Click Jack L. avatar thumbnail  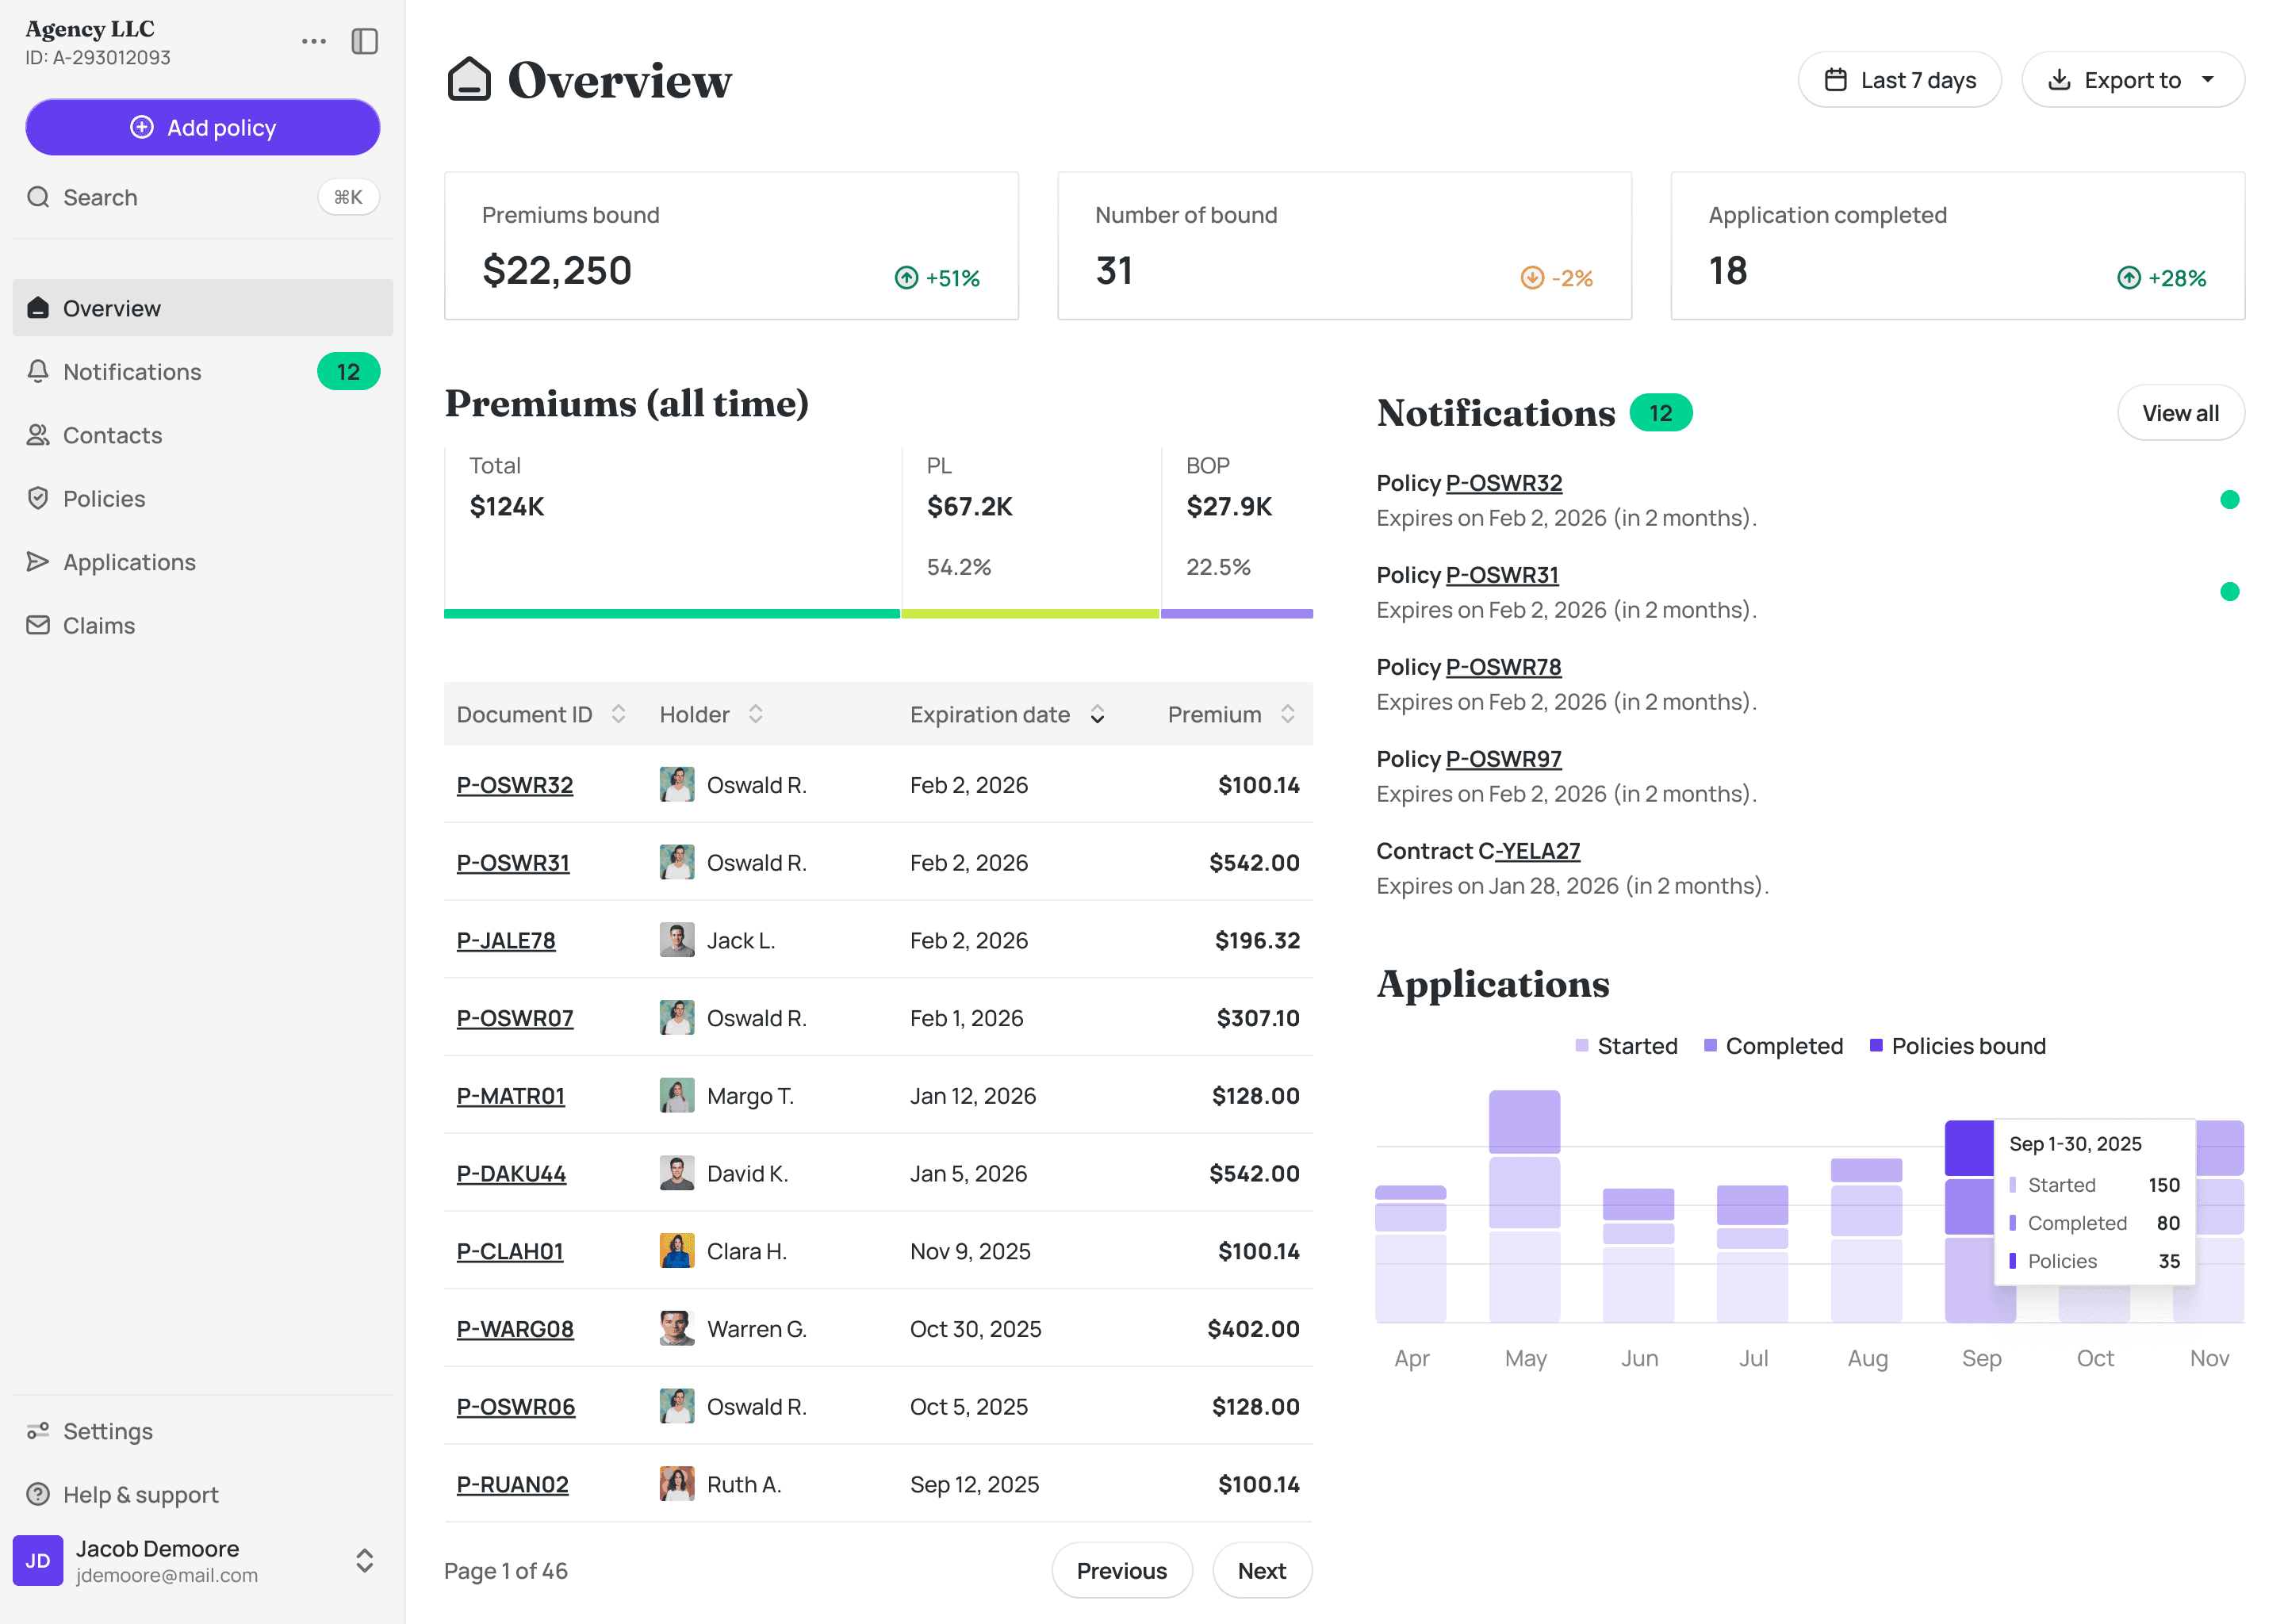677,940
